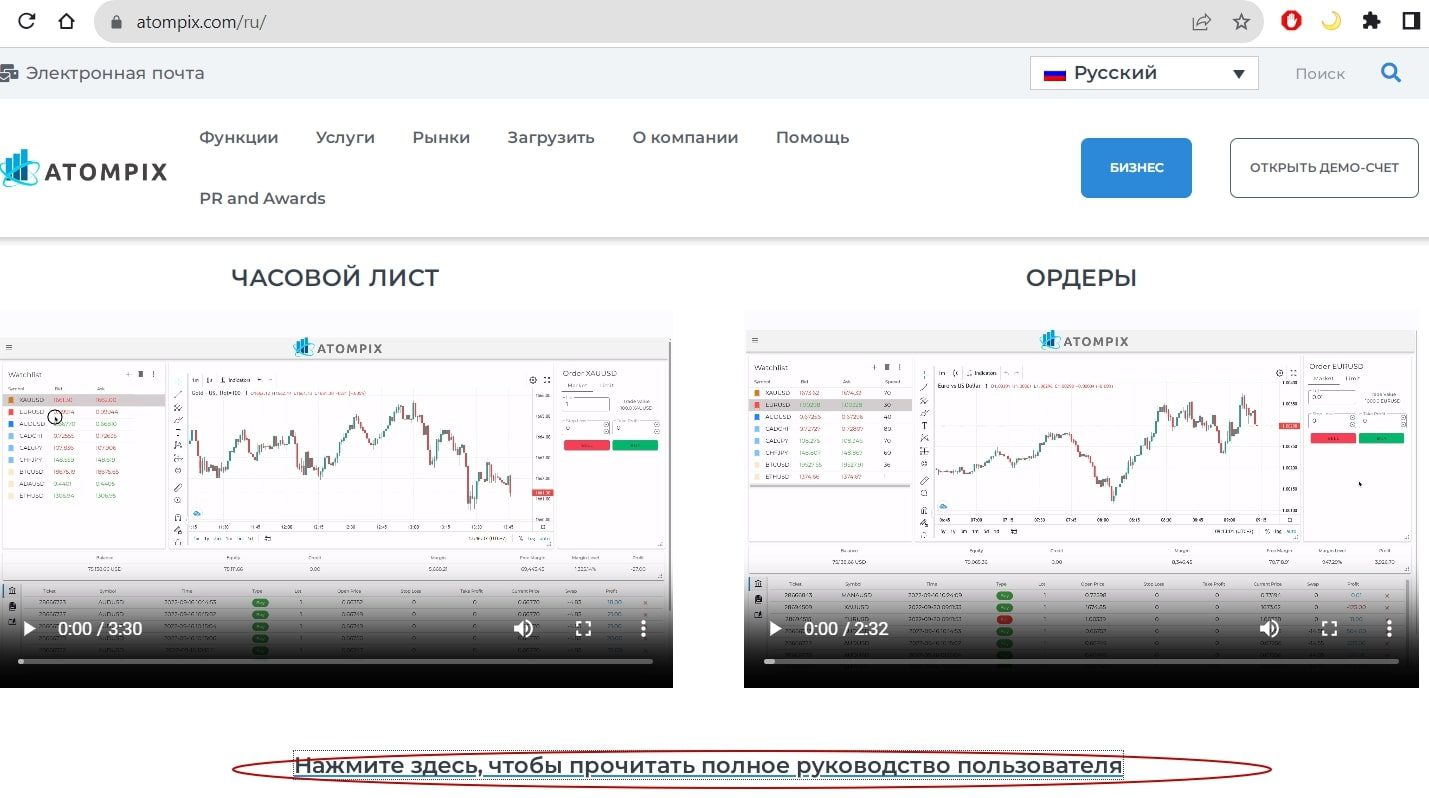1429x798 pixels.
Task: Open the puzzle-piece extensions menu
Action: 1371,20
